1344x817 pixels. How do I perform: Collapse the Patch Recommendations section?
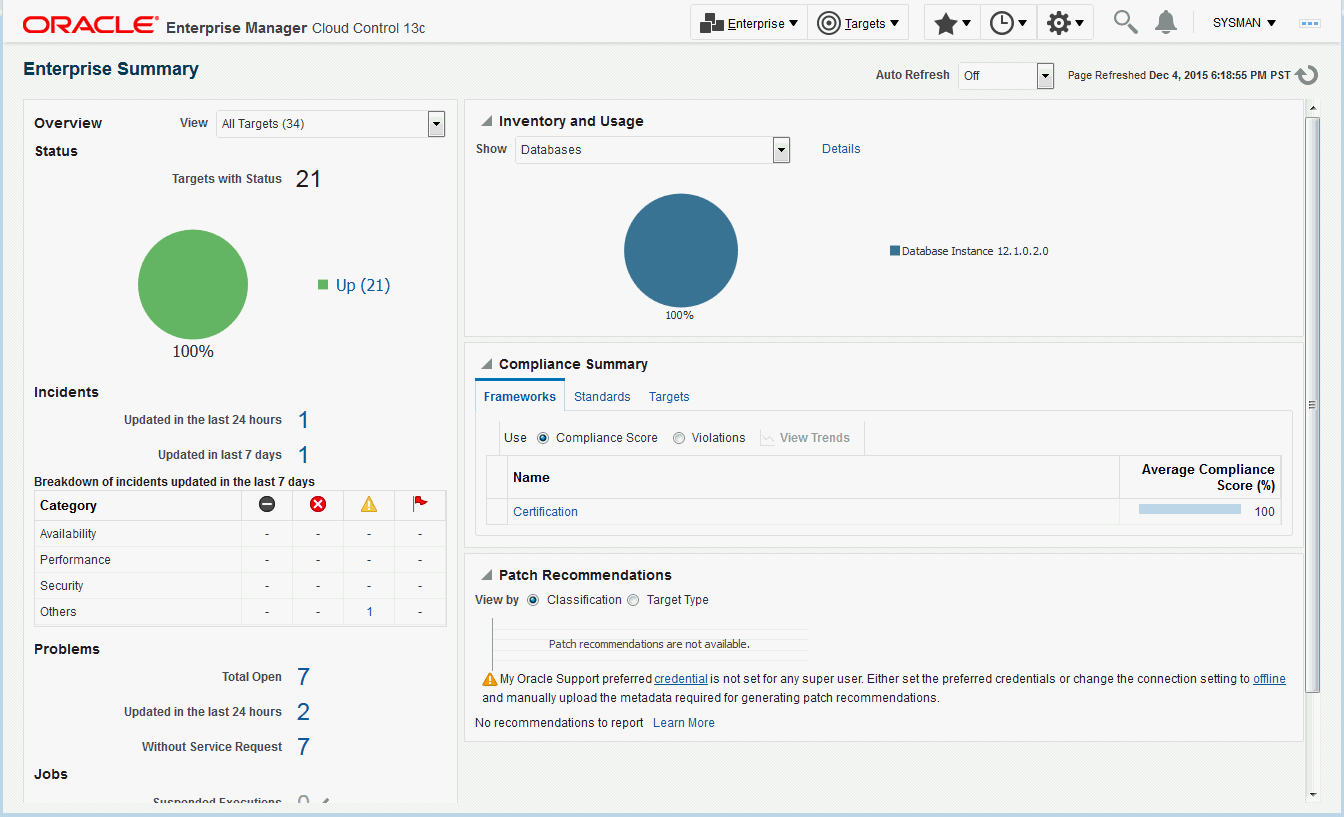[x=487, y=575]
